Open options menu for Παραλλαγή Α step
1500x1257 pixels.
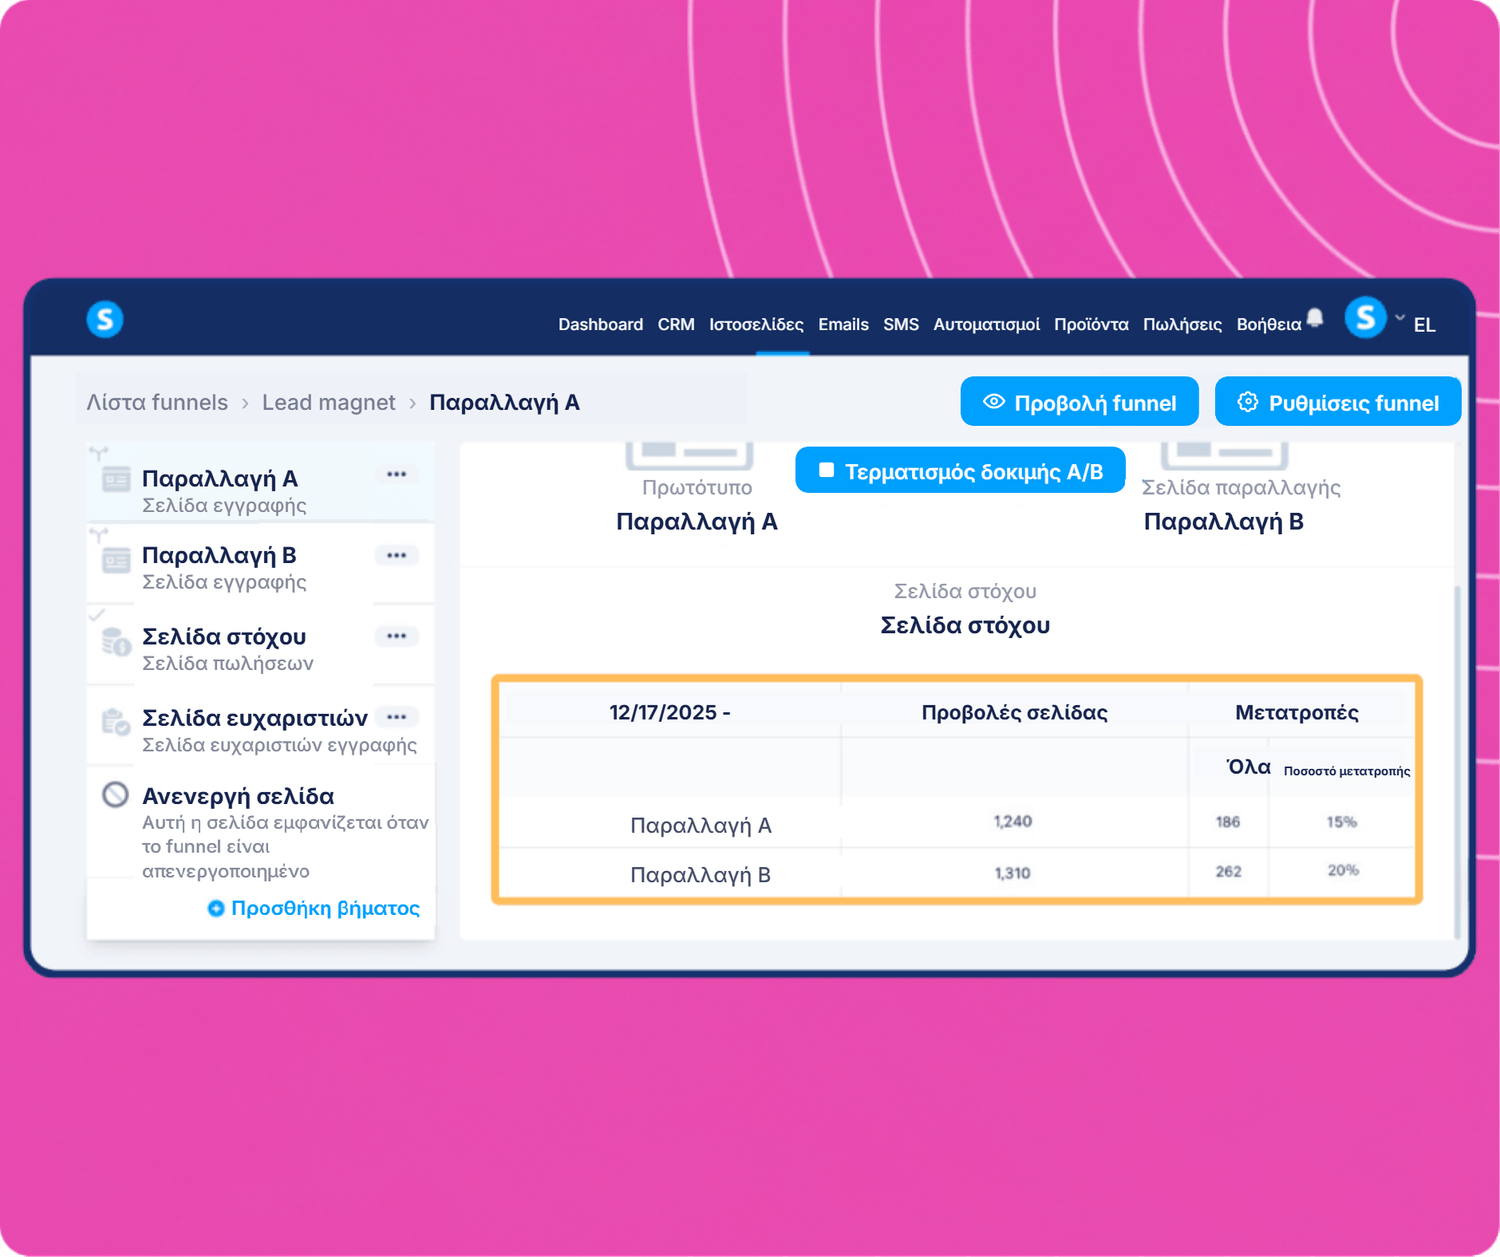tap(397, 475)
